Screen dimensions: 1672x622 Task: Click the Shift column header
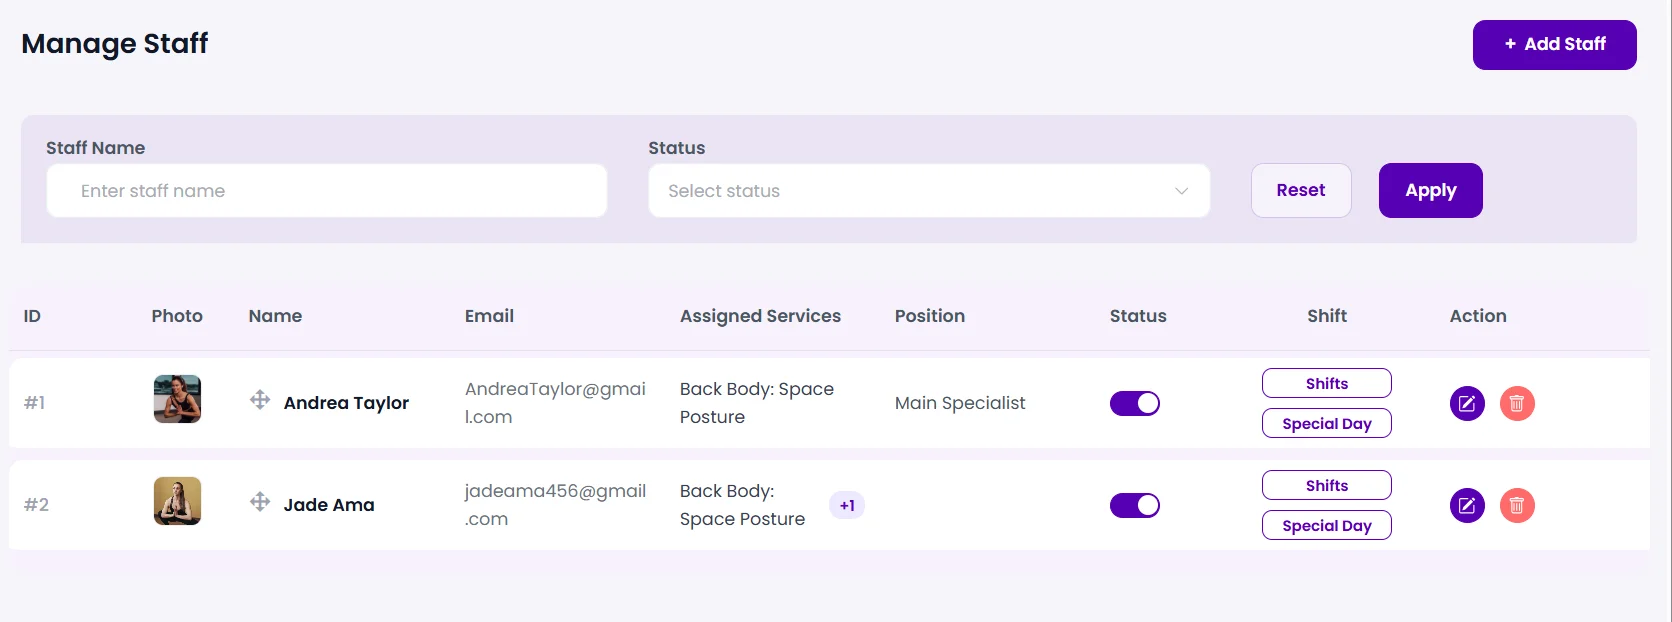[1327, 316]
